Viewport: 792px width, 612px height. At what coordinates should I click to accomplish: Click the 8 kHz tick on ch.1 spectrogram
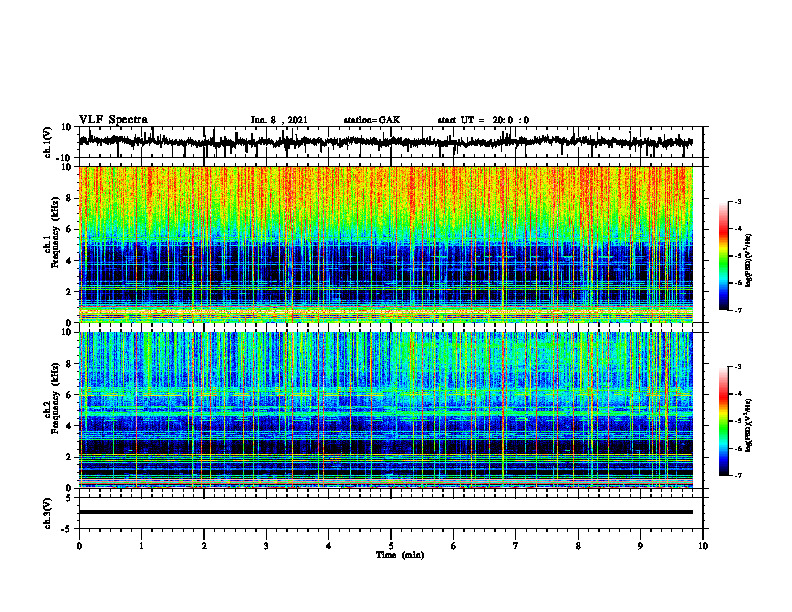point(69,198)
